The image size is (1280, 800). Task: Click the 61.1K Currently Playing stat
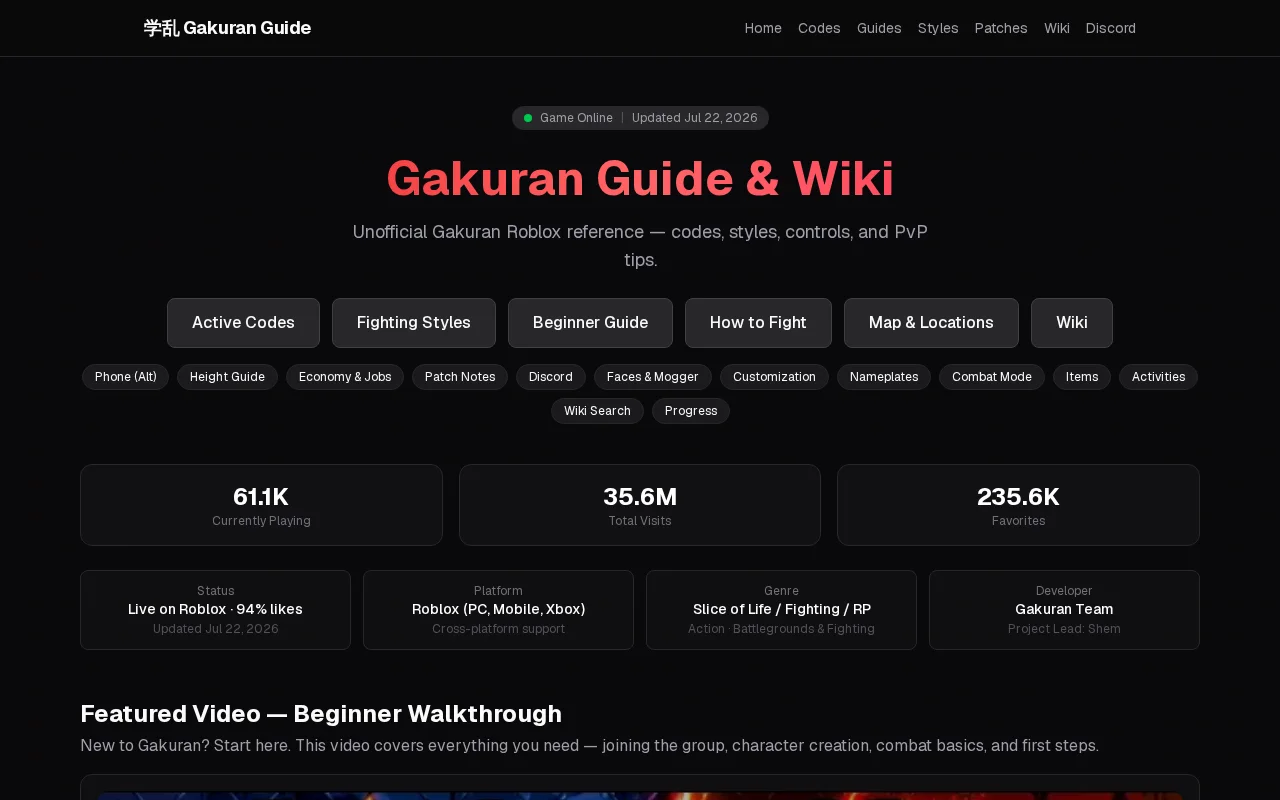point(261,505)
